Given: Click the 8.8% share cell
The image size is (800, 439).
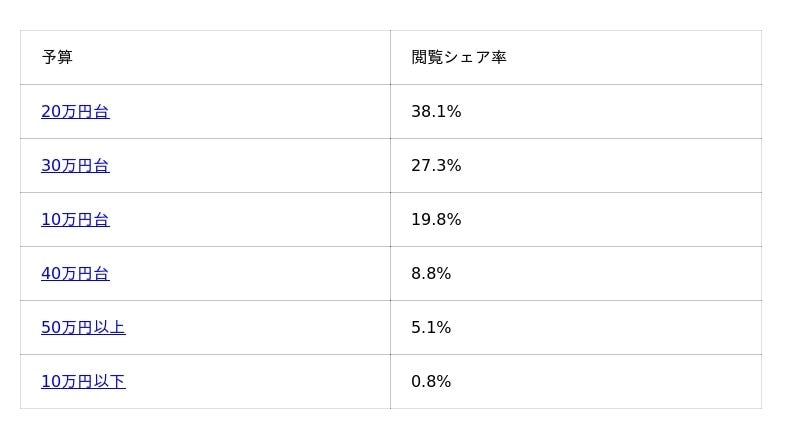Looking at the screenshot, I should (431, 274).
